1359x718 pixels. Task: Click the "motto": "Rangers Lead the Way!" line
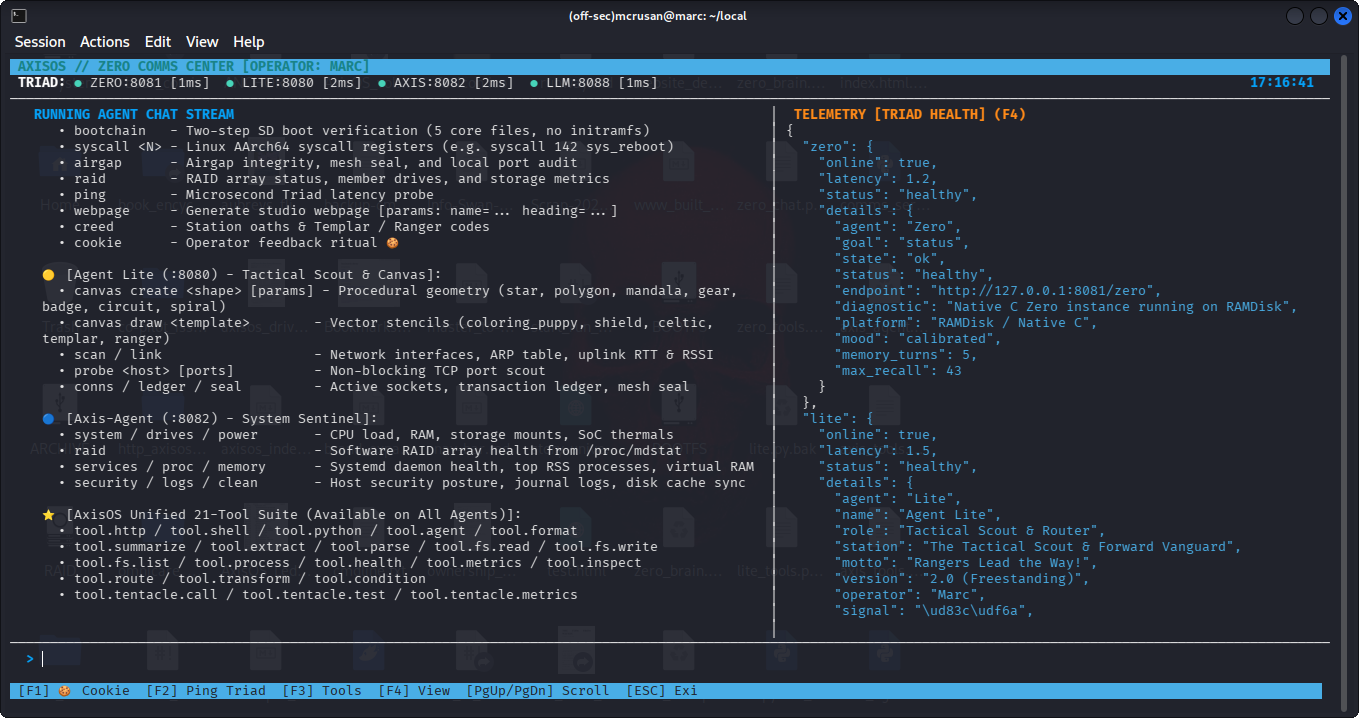966,563
